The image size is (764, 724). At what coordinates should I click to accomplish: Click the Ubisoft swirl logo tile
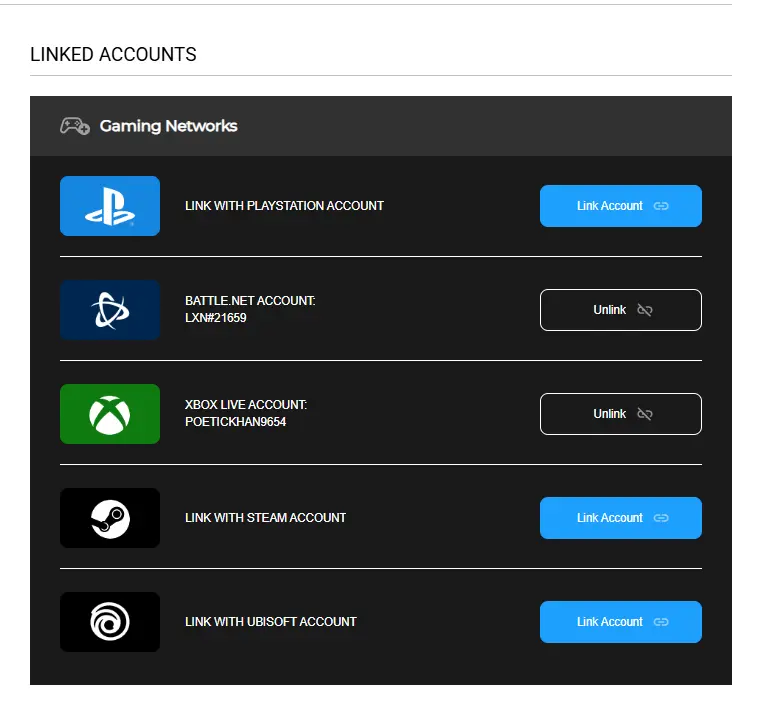pos(110,622)
